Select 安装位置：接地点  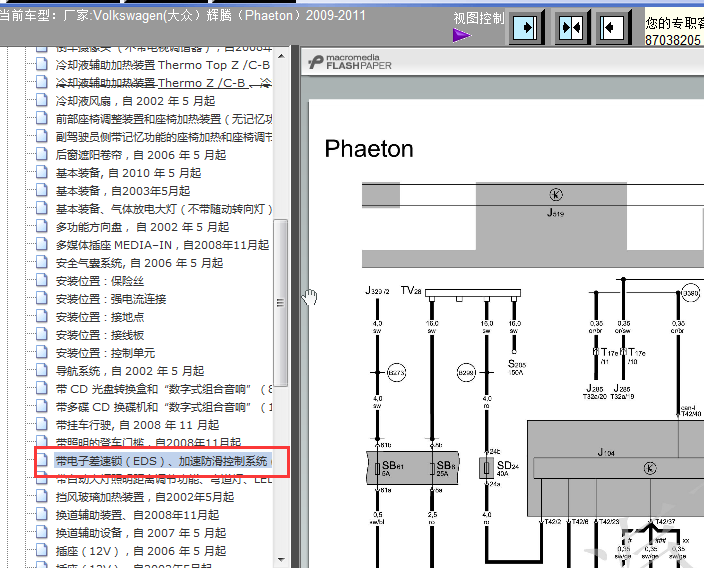pyautogui.click(x=100, y=317)
